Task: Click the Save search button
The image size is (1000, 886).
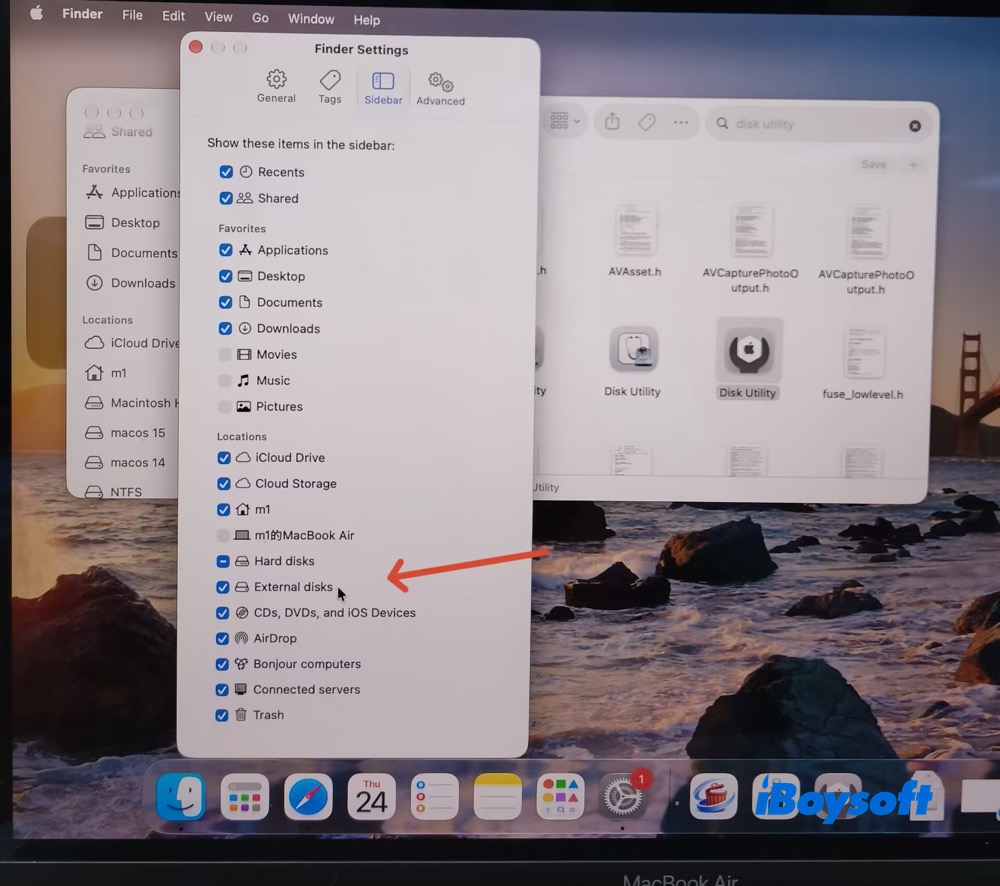Action: (874, 164)
